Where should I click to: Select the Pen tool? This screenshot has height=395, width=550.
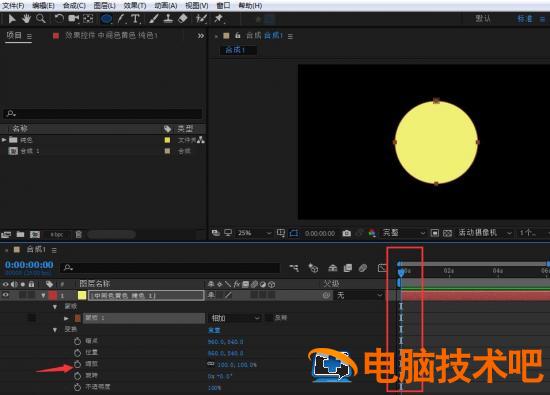tap(121, 19)
